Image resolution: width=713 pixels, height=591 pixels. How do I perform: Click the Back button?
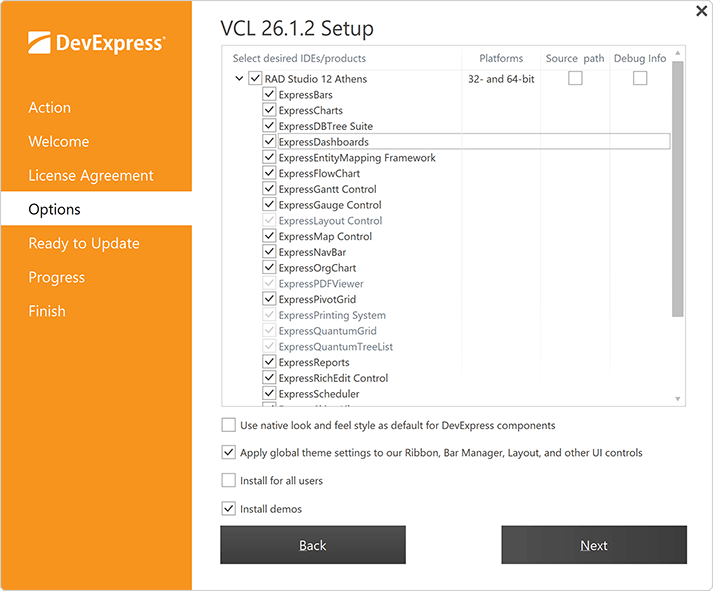pyautogui.click(x=313, y=545)
